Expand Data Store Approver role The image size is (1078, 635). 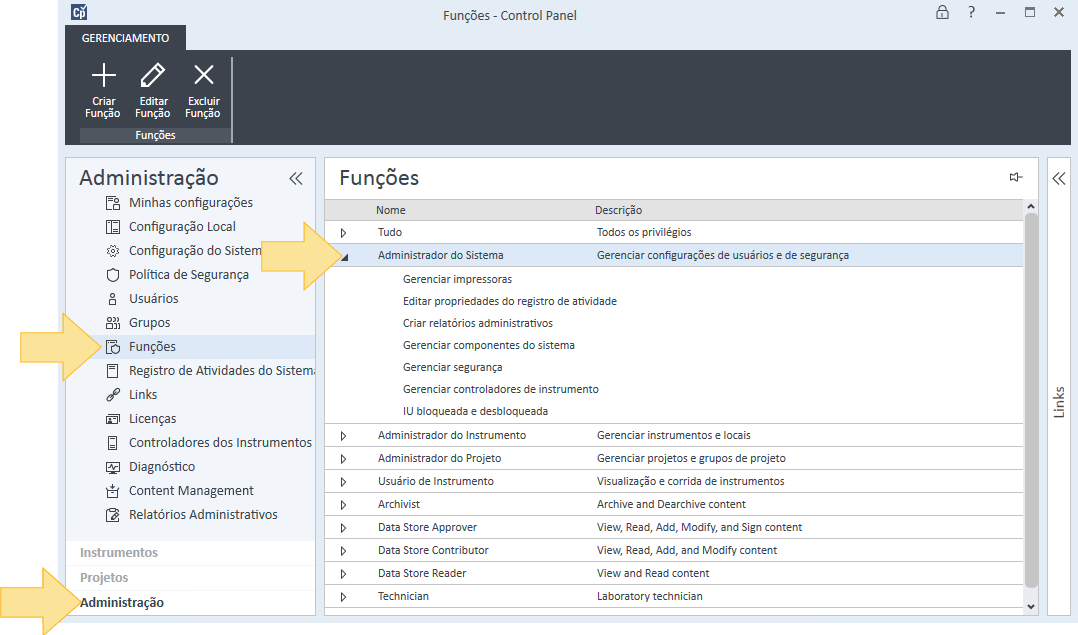point(343,528)
